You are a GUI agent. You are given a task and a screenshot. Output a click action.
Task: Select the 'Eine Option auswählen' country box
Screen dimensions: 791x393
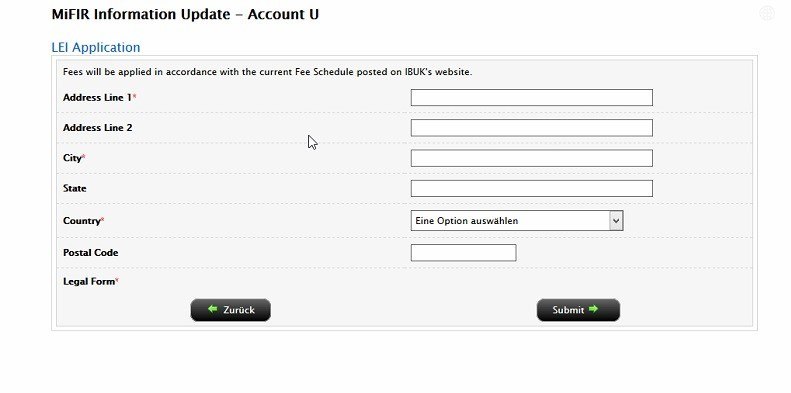(x=517, y=221)
